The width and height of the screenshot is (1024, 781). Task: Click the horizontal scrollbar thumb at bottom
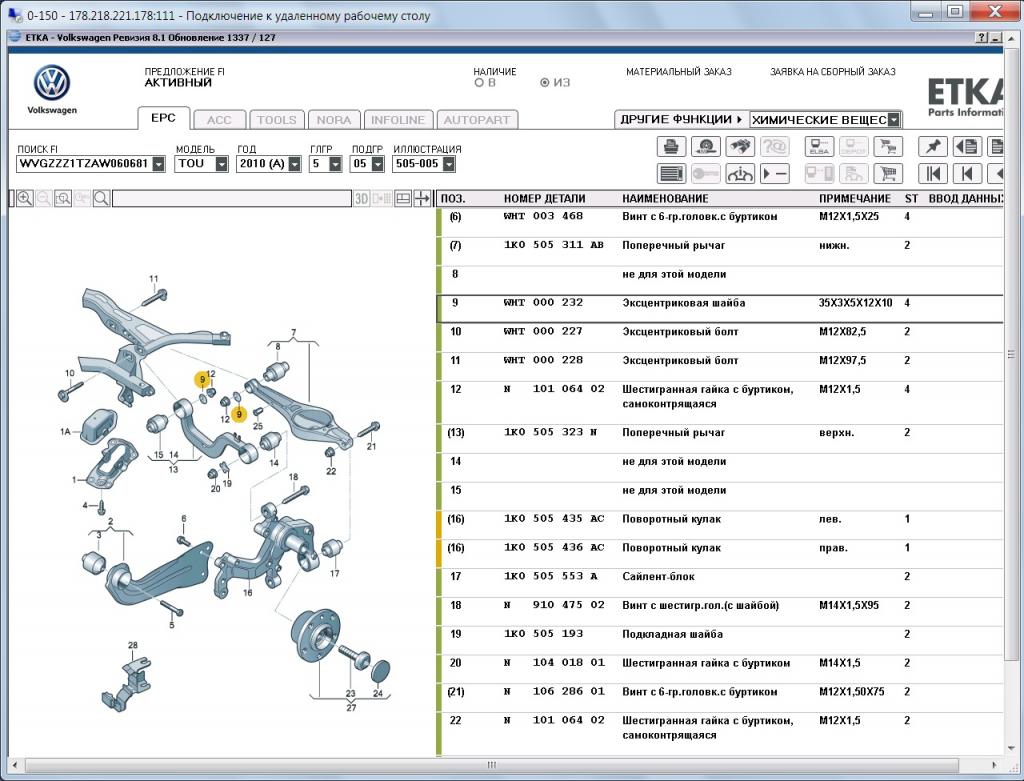[492, 765]
